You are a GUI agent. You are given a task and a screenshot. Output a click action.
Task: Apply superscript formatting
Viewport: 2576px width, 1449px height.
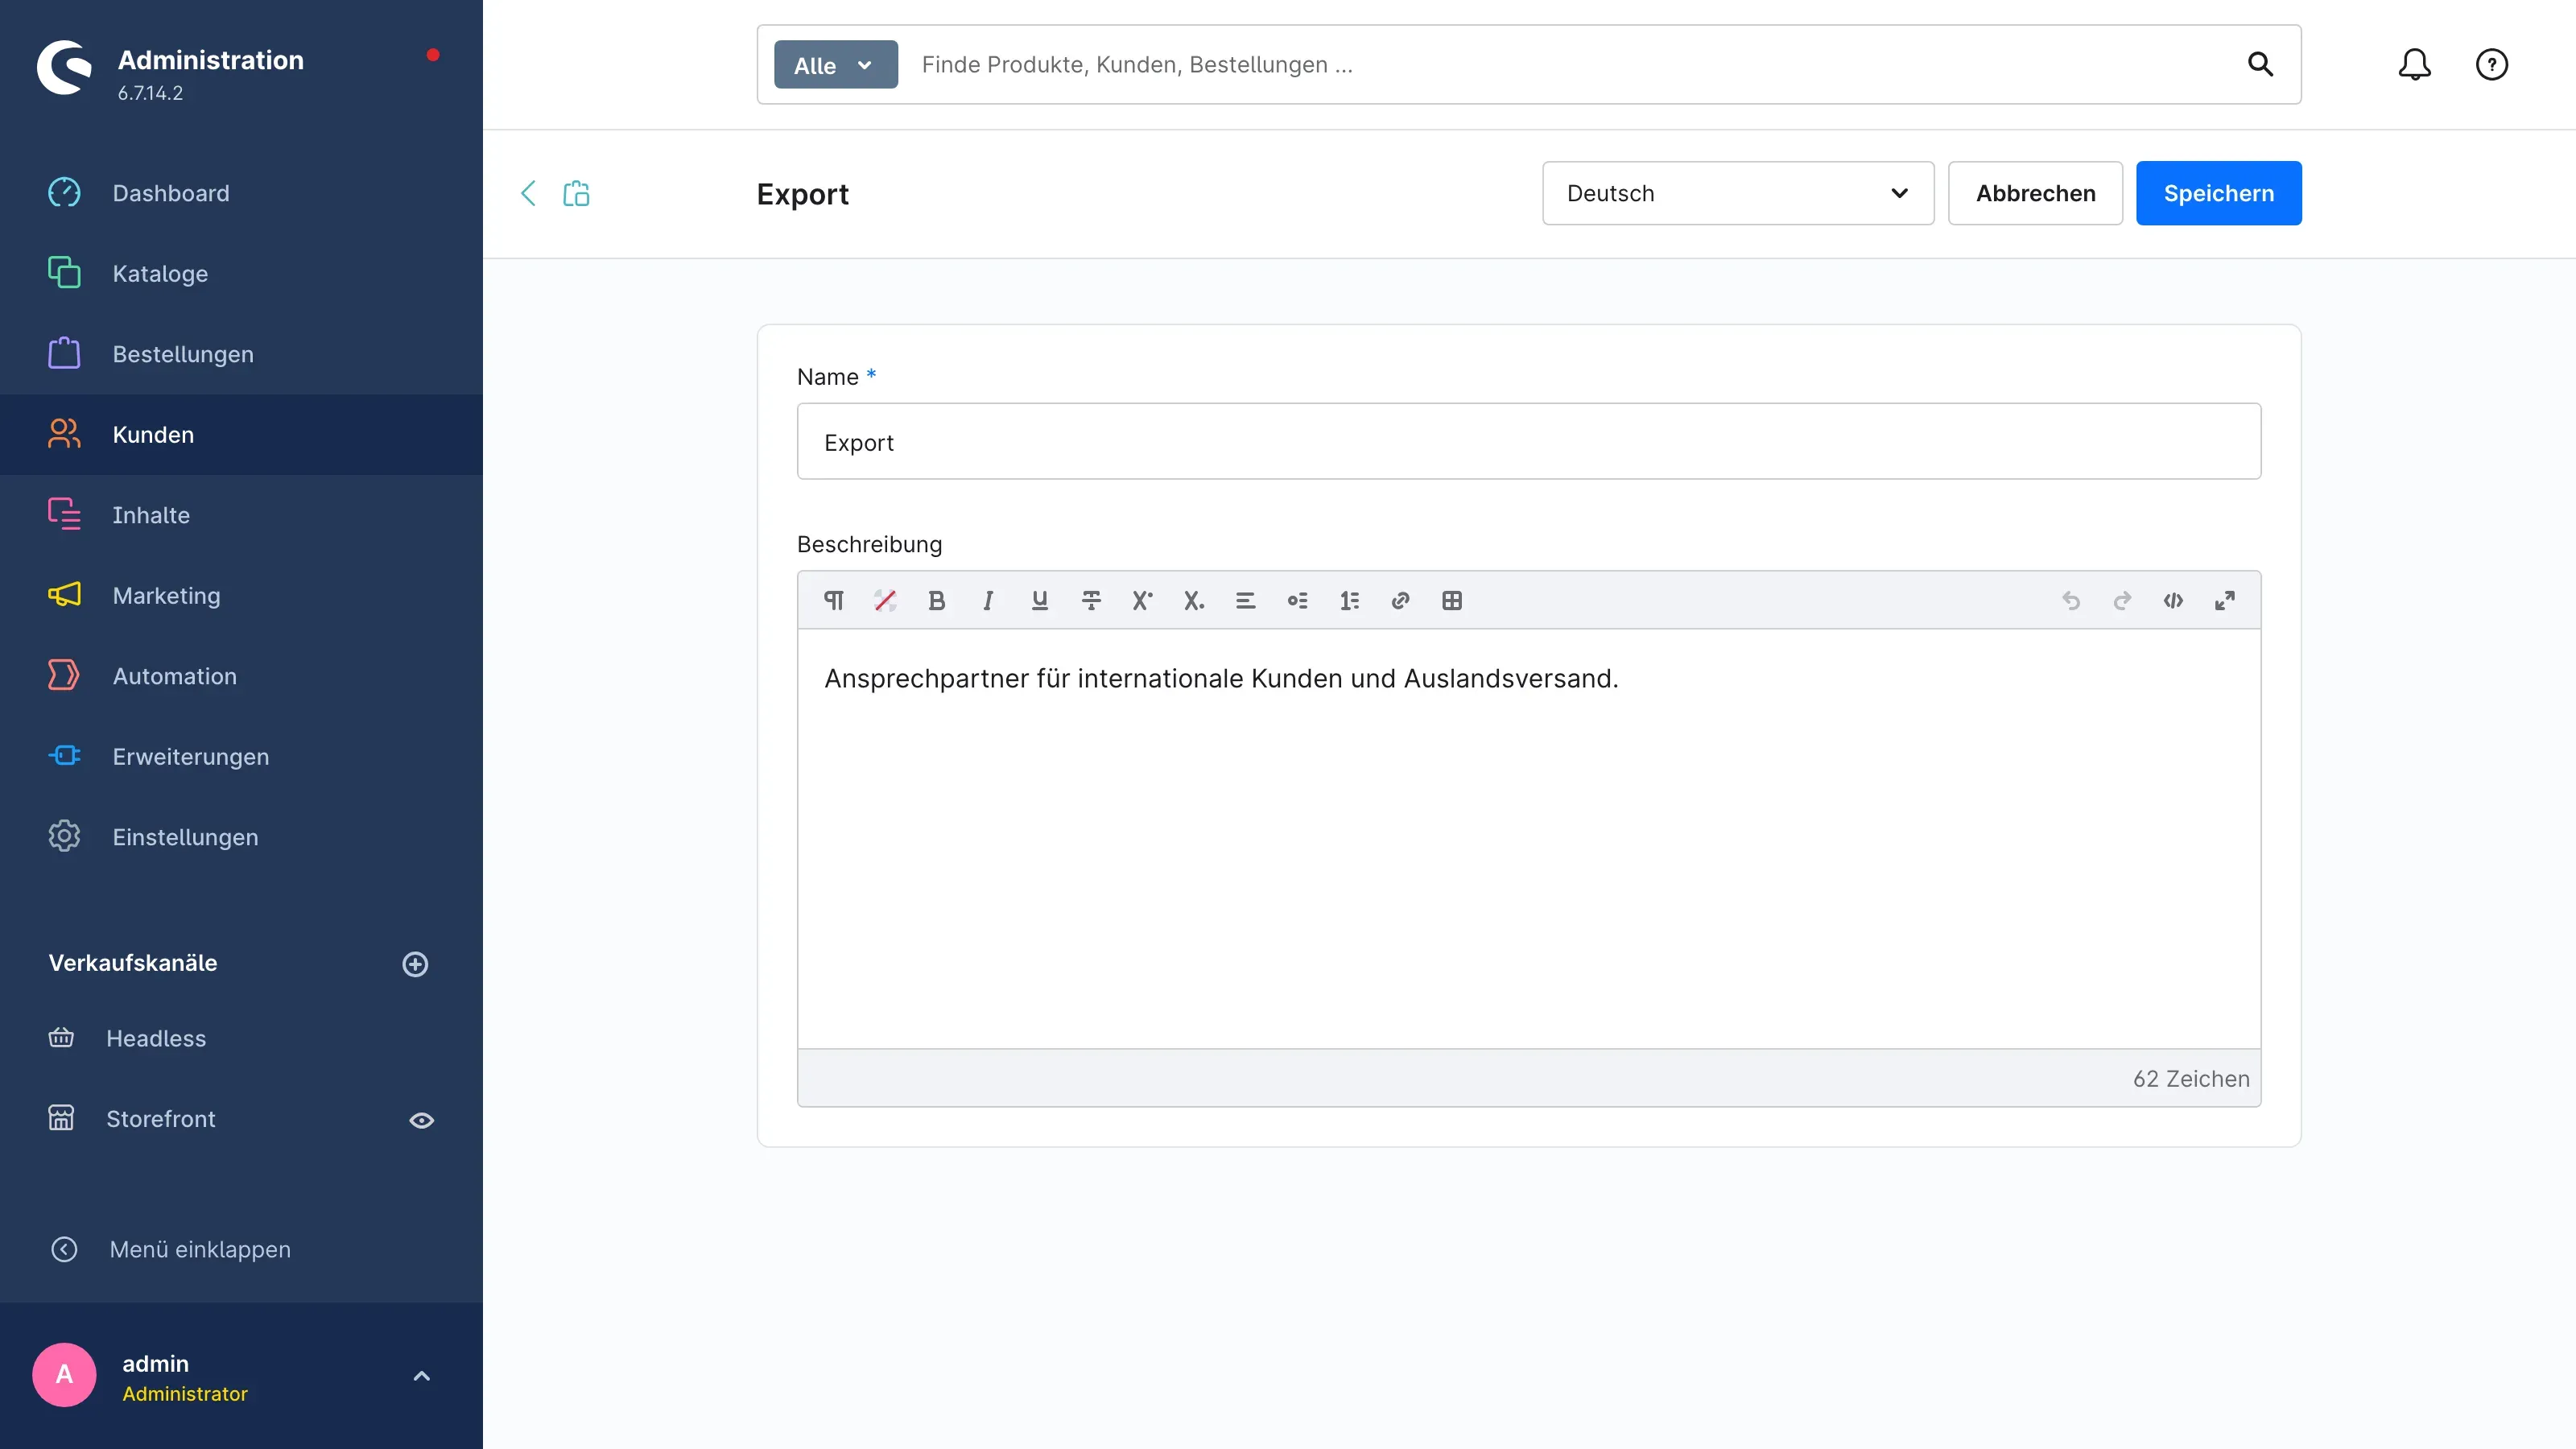click(x=1142, y=600)
